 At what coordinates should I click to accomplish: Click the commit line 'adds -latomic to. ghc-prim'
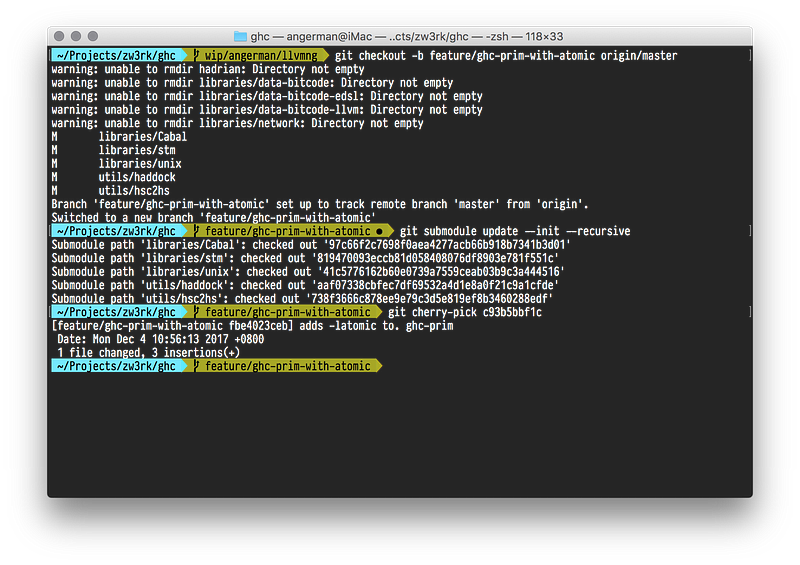point(252,326)
